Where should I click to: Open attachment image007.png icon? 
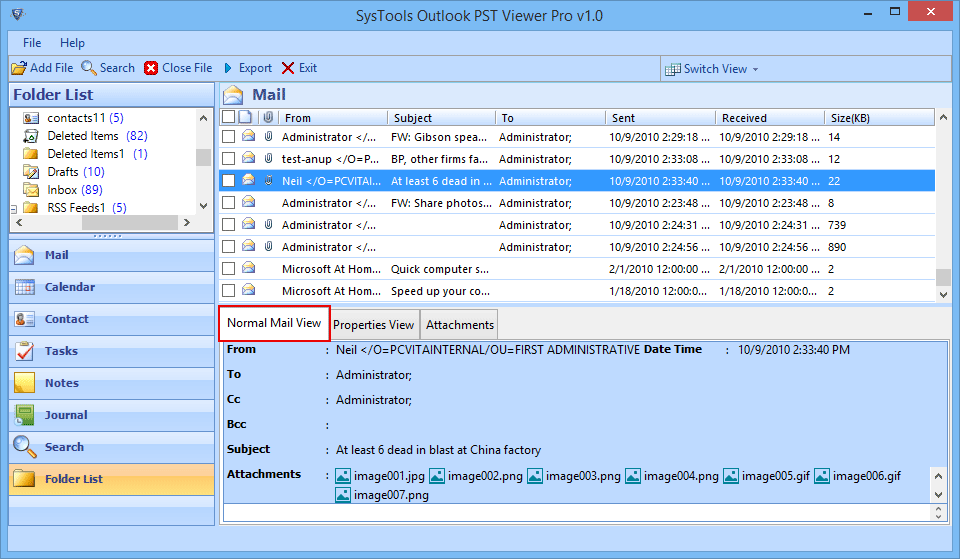click(x=343, y=495)
